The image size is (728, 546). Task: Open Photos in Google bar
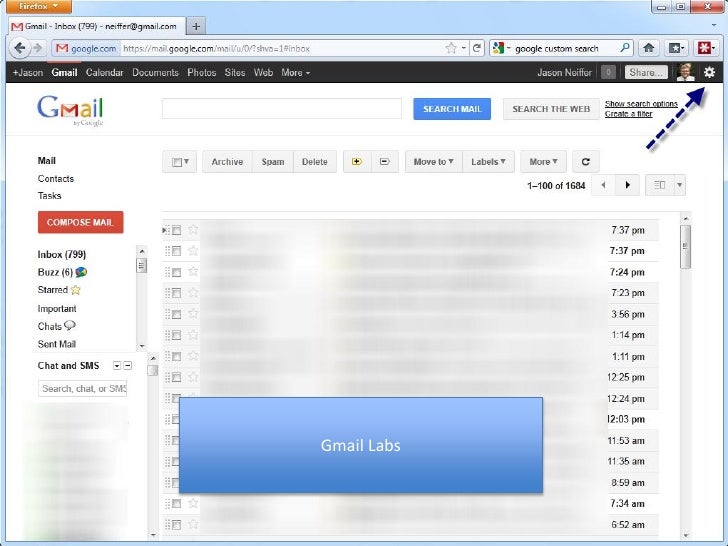[x=202, y=72]
